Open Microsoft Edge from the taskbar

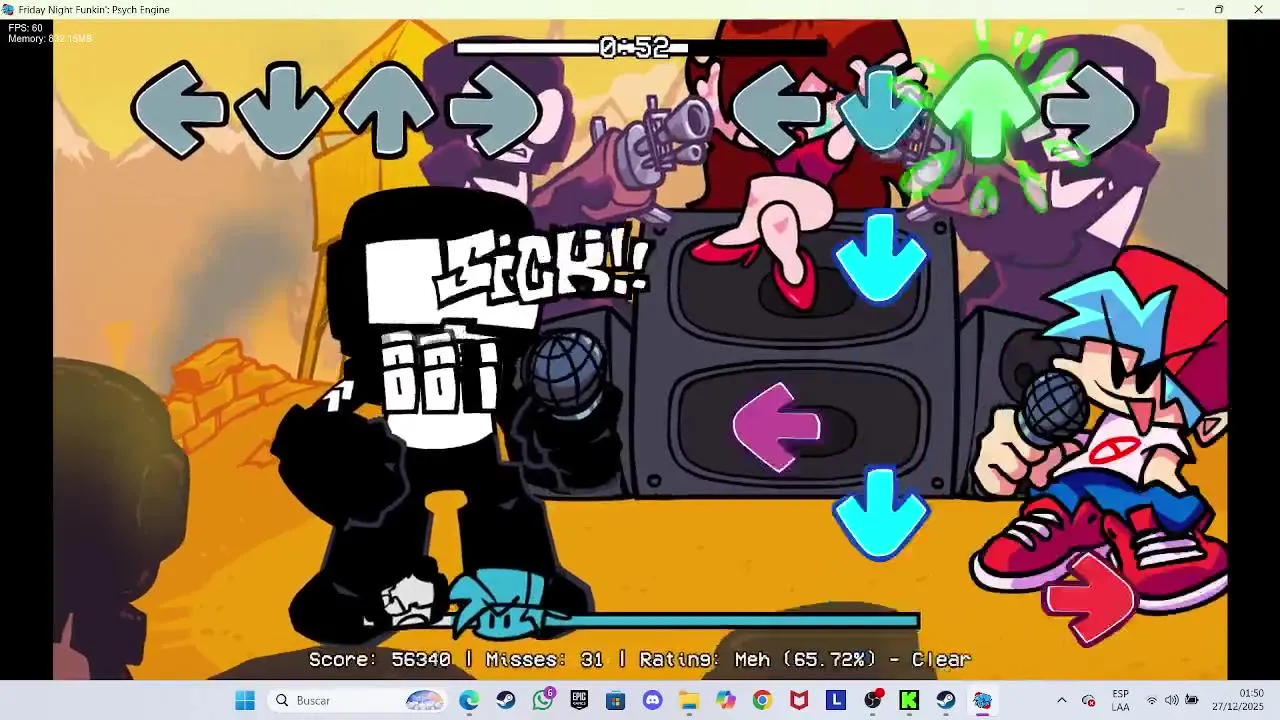[x=469, y=700]
